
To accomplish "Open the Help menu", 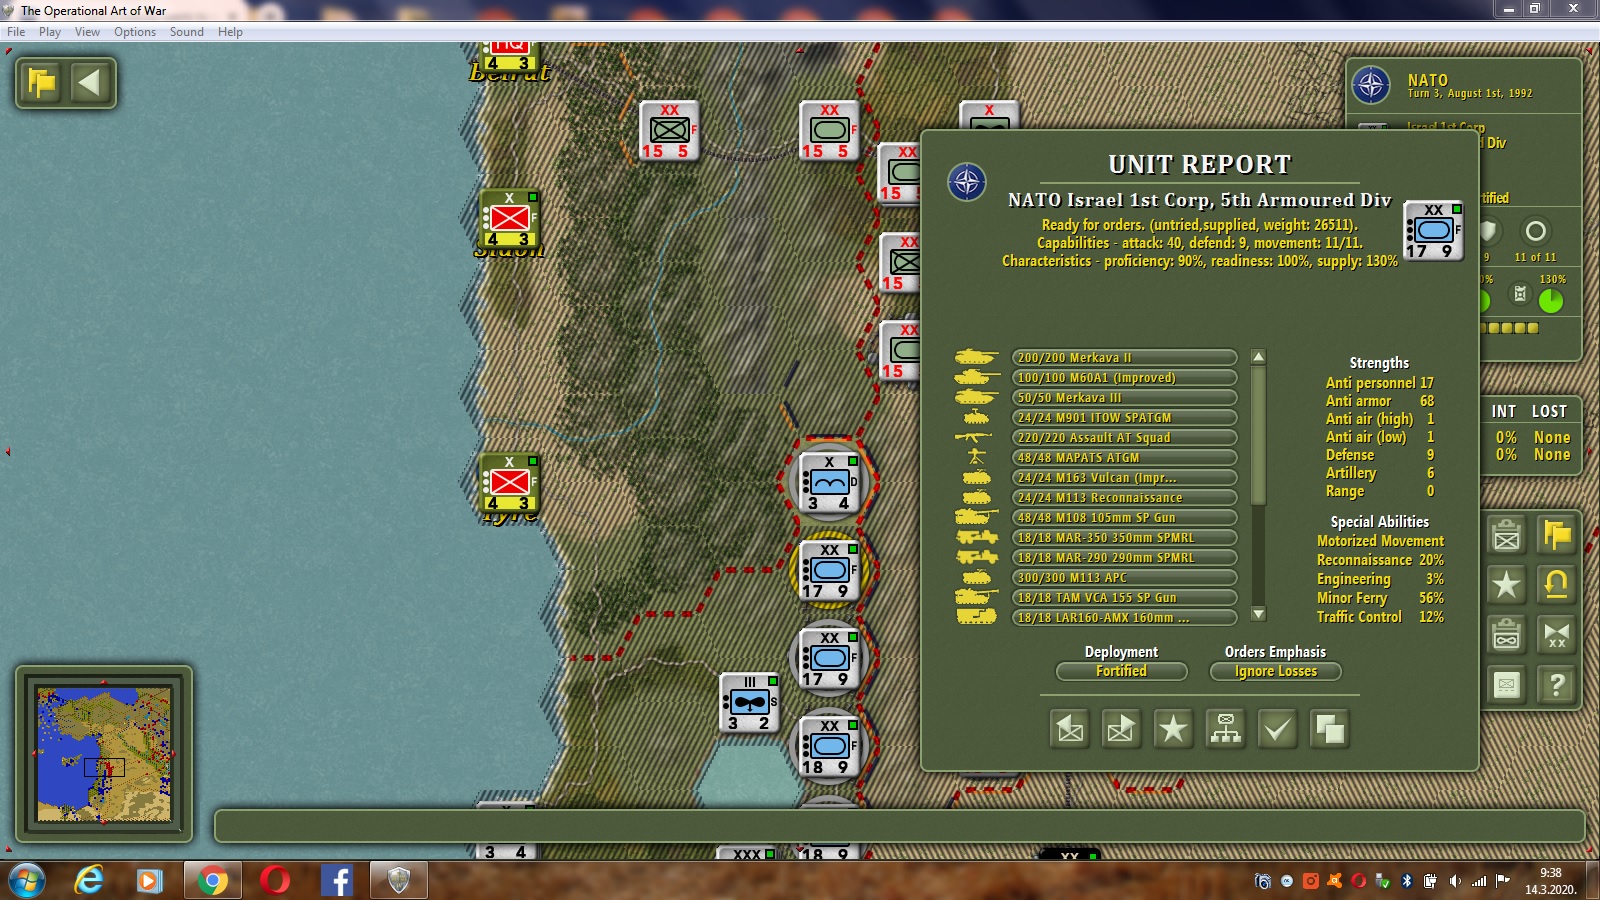I will pyautogui.click(x=230, y=32).
